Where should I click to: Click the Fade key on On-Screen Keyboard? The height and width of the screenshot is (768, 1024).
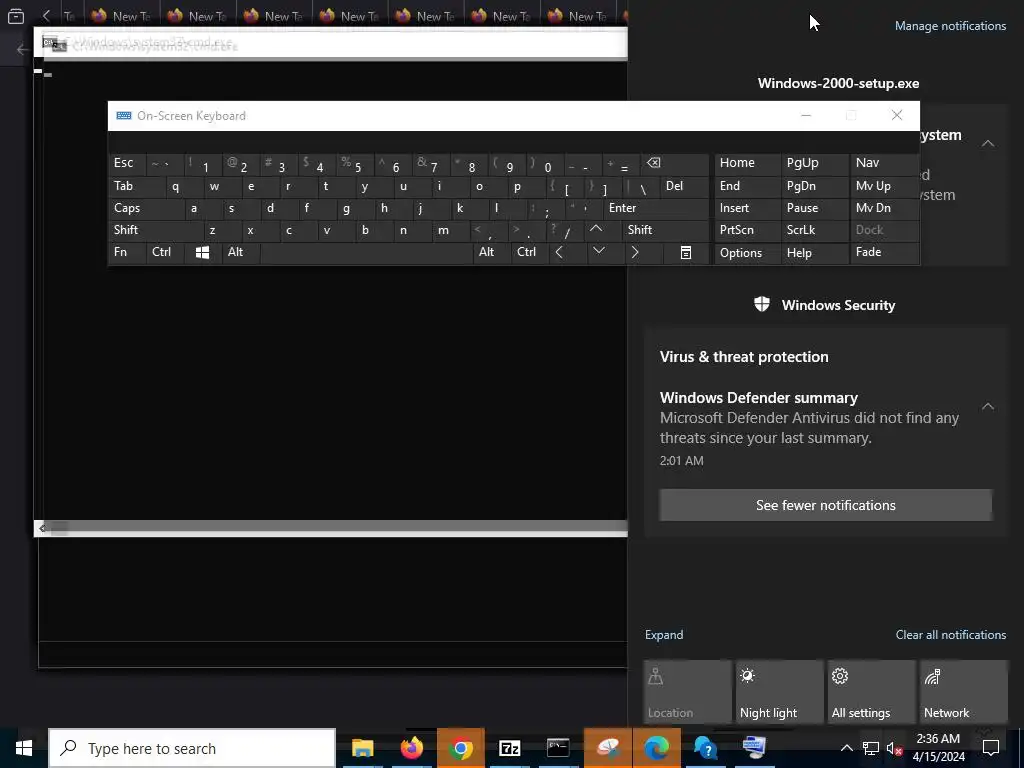[884, 253]
